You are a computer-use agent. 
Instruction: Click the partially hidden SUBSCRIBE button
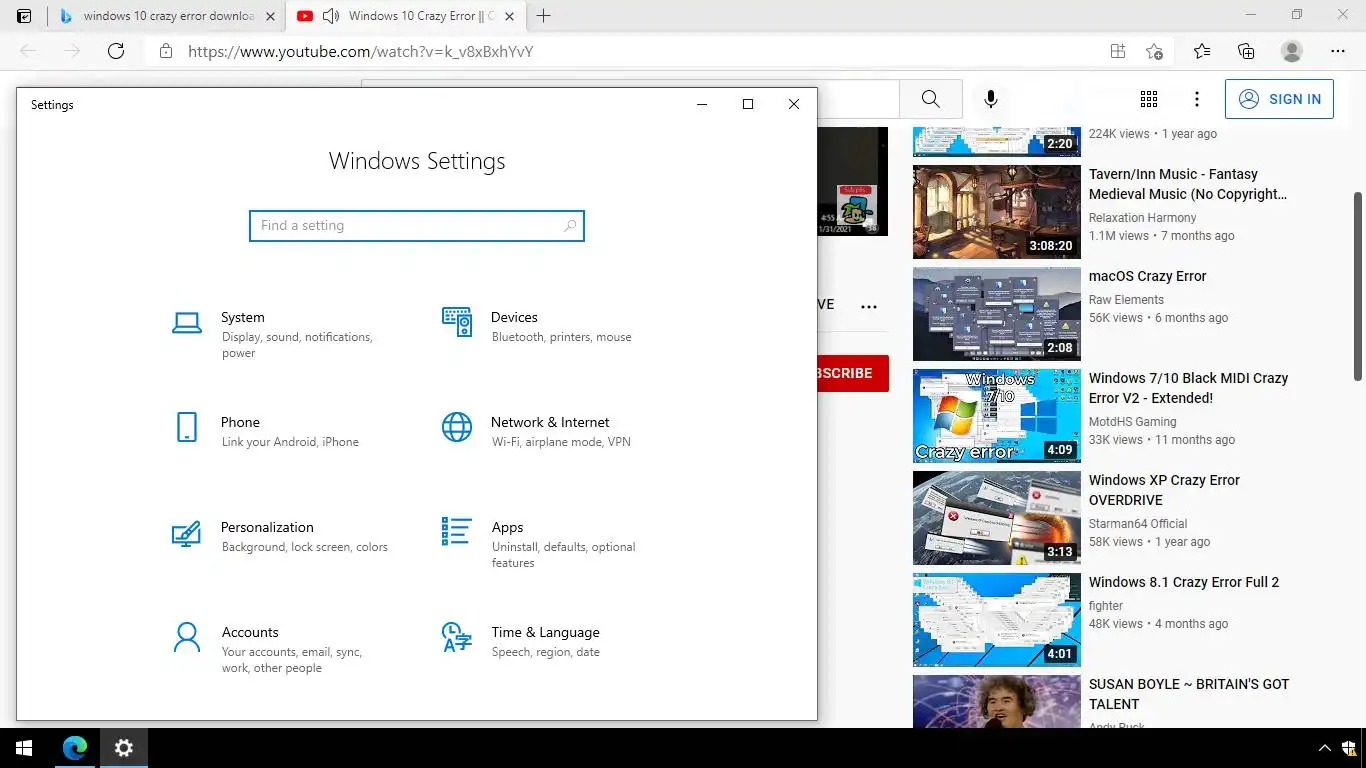853,373
